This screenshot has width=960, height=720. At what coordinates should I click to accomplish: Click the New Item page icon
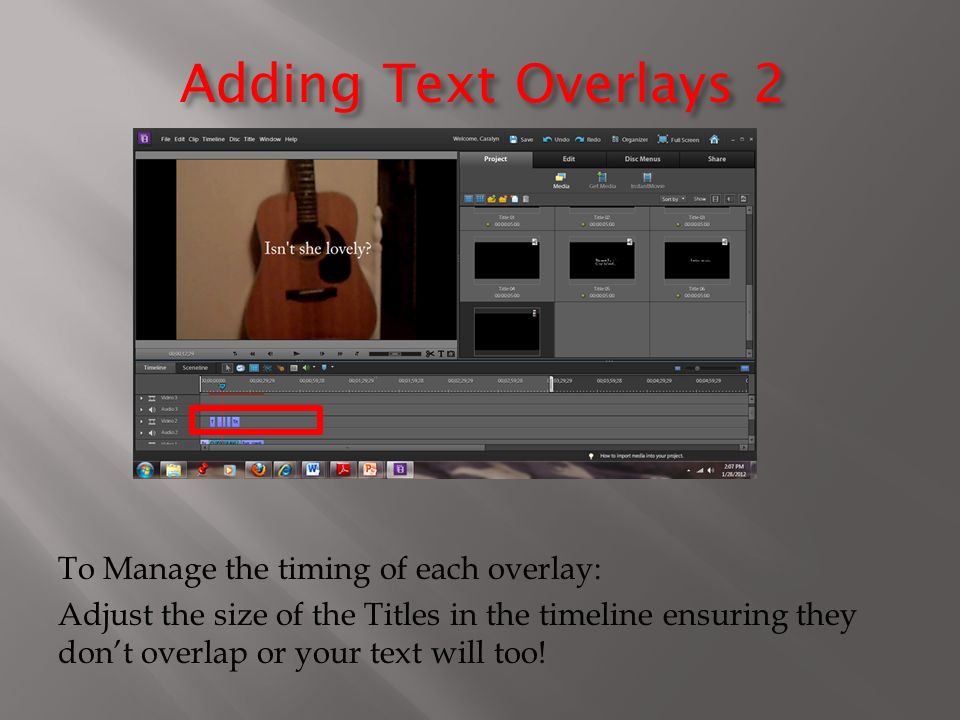[515, 199]
